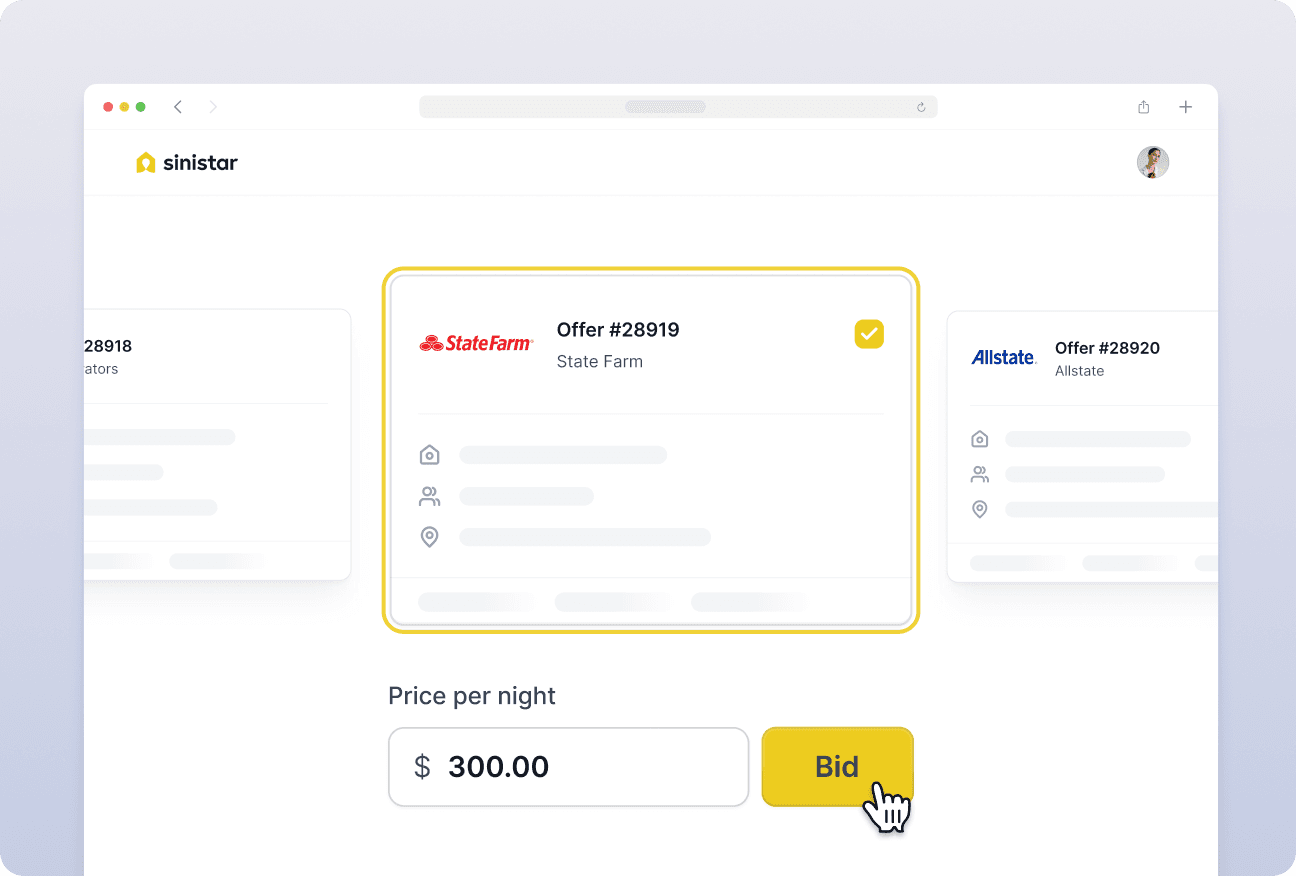Click the browser forward navigation arrow
The width and height of the screenshot is (1296, 876).
click(213, 106)
